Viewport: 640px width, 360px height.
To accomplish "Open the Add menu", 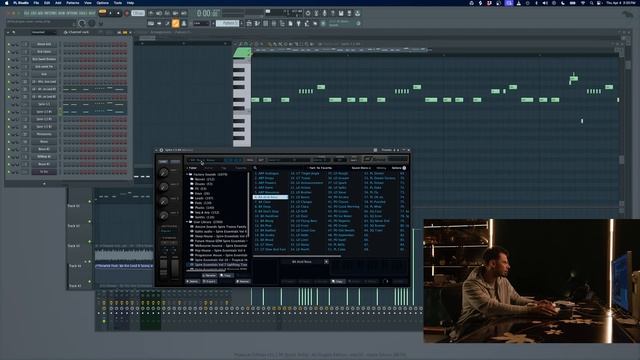I will point(58,3).
